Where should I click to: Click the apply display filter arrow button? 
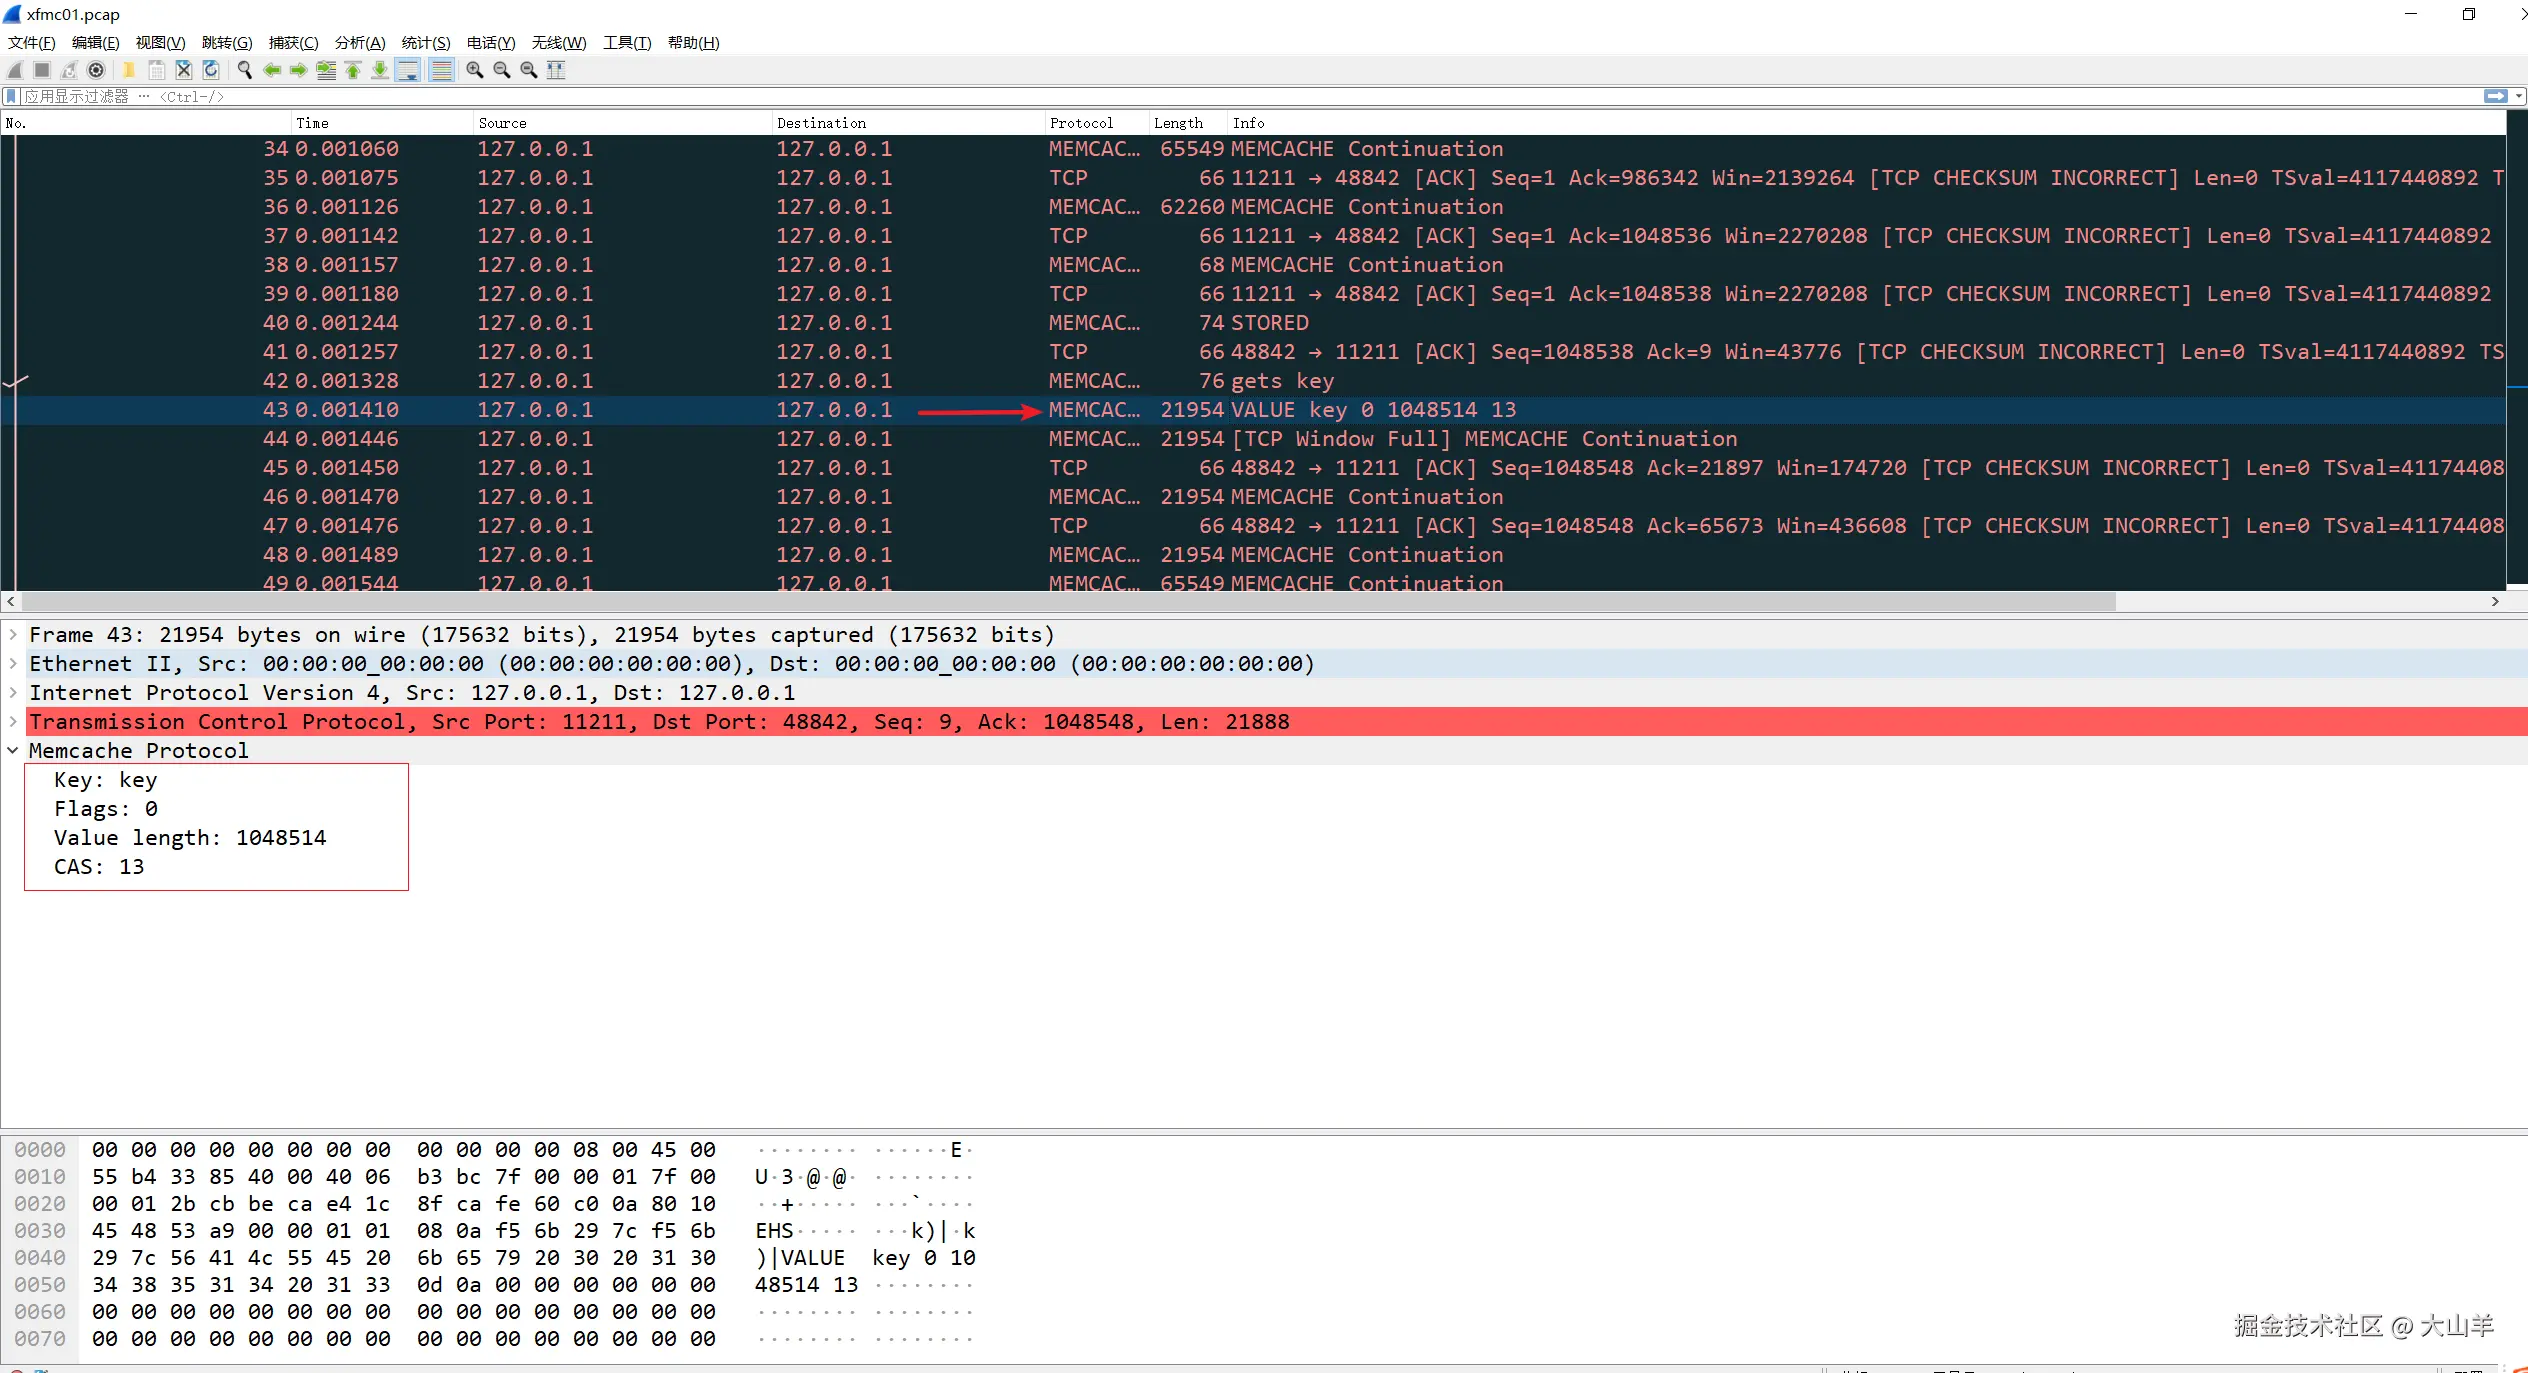click(2495, 96)
